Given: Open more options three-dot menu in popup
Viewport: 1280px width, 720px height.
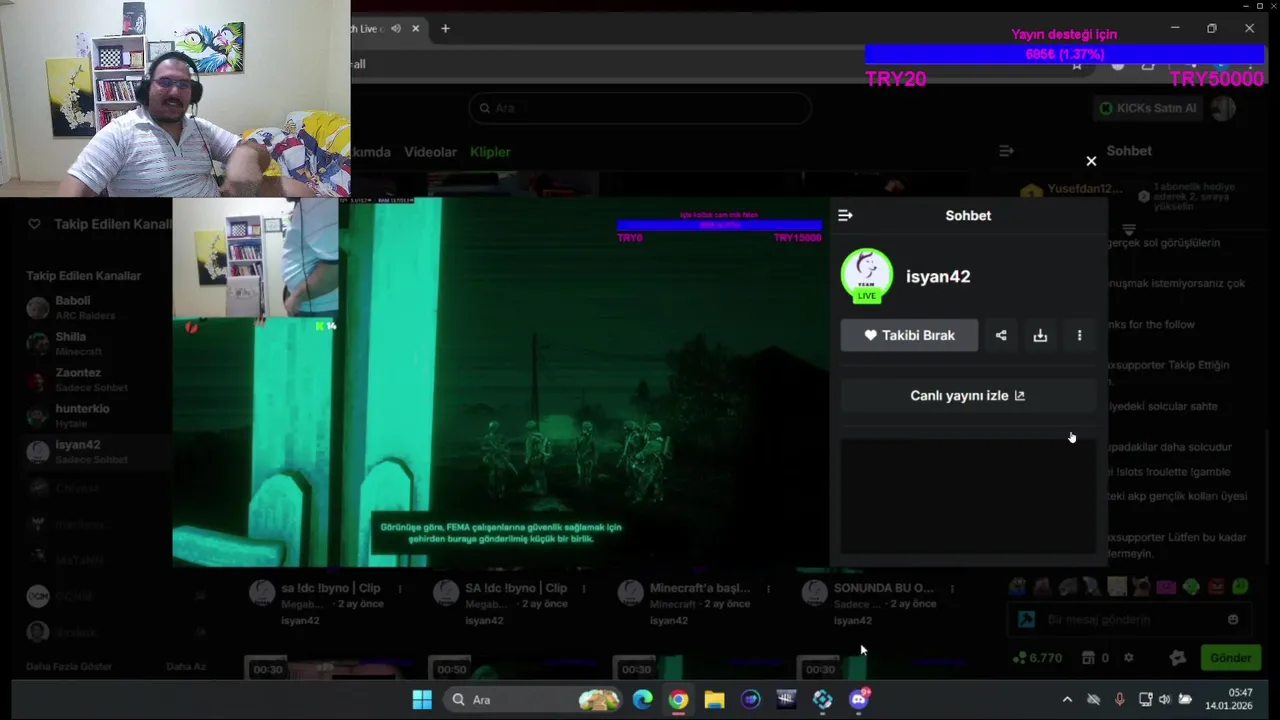Looking at the screenshot, I should [x=1079, y=335].
